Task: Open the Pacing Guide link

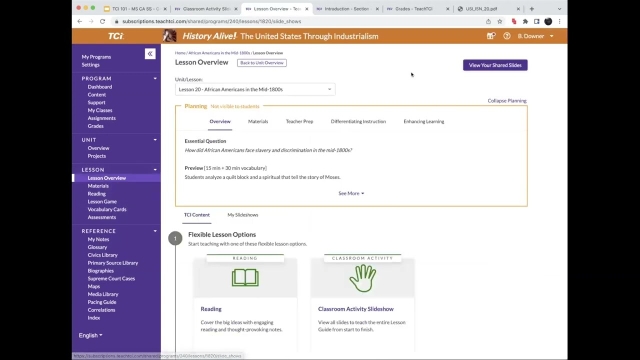Action: [102, 302]
